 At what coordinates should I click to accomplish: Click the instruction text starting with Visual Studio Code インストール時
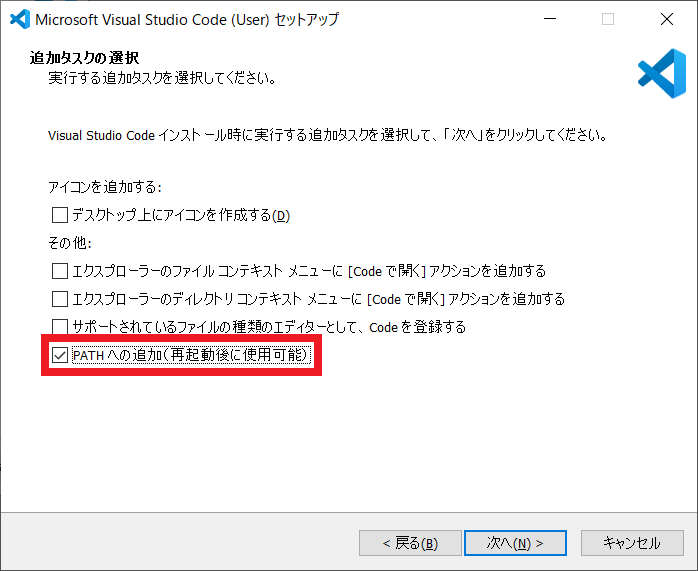pyautogui.click(x=328, y=135)
